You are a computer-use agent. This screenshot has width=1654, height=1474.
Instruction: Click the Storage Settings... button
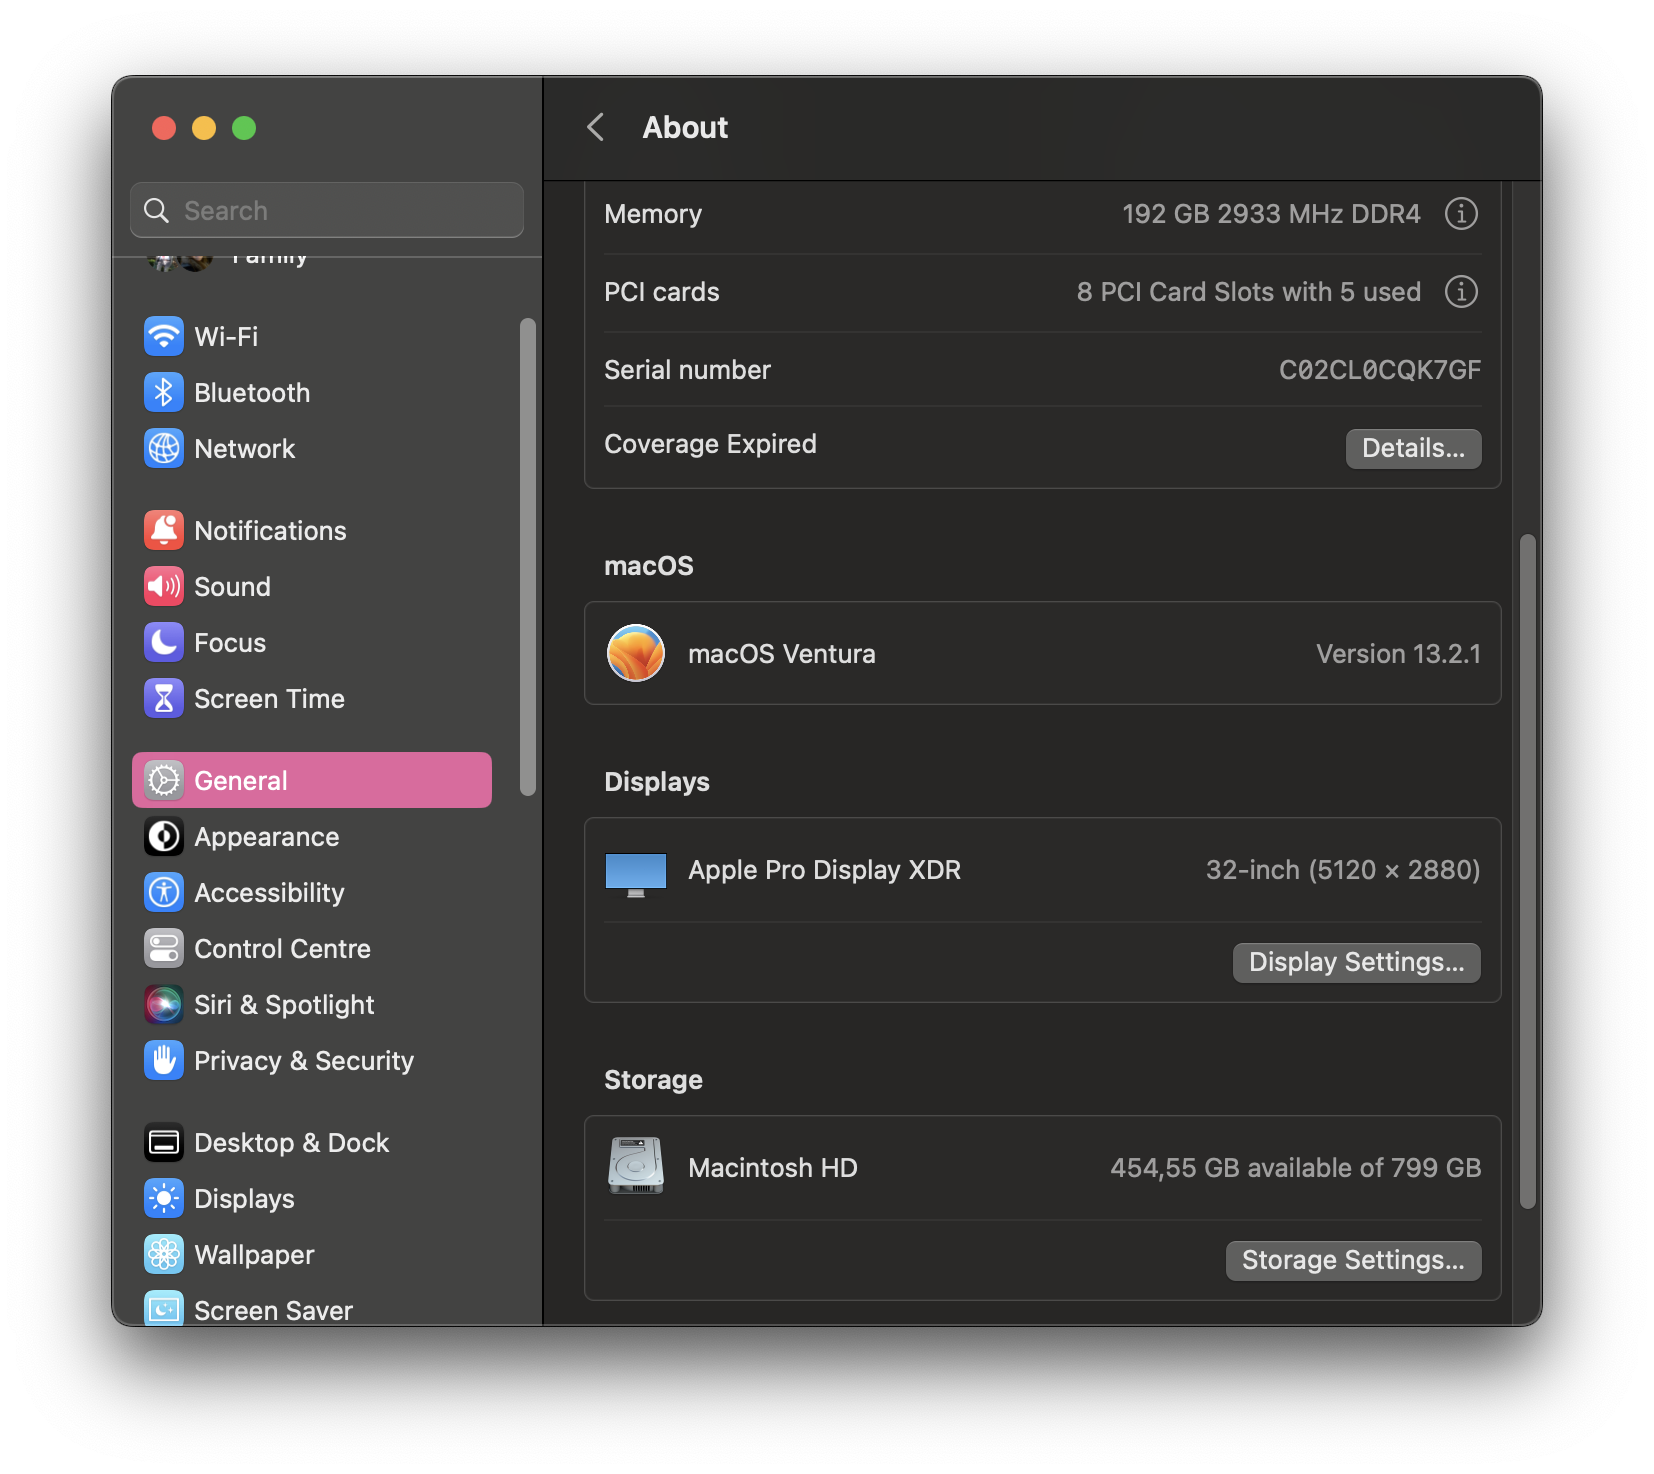1353,1260
